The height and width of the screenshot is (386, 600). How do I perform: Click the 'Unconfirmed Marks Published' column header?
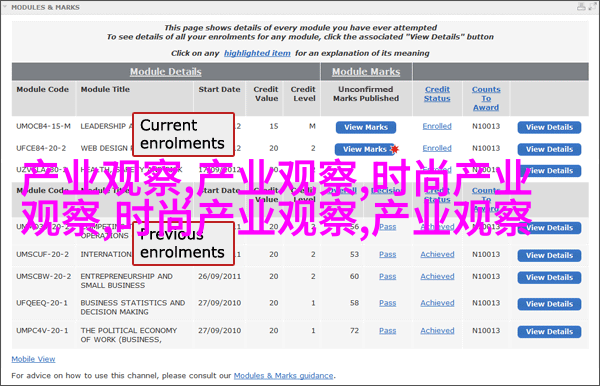366,94
